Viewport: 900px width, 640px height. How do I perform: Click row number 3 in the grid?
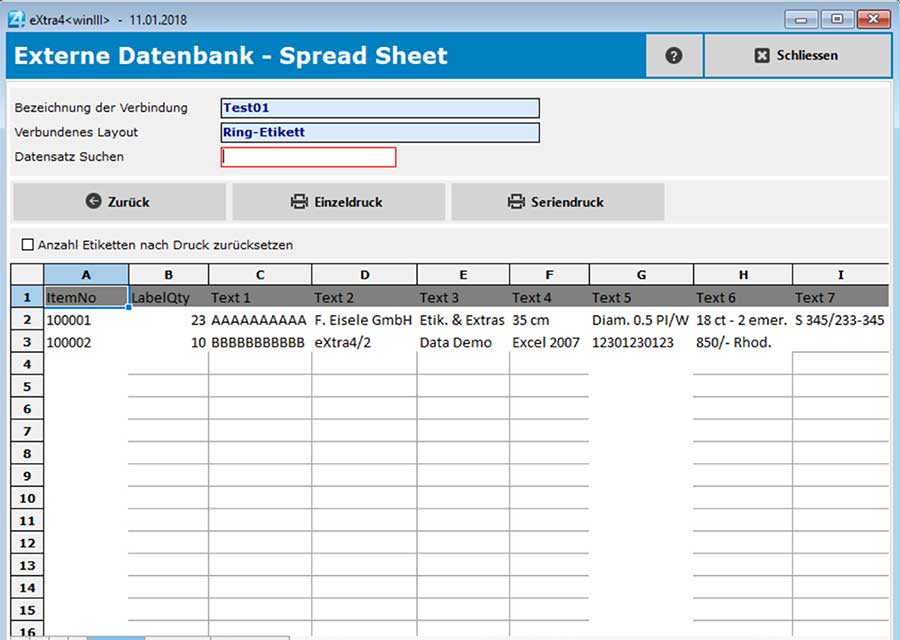[x=26, y=340]
